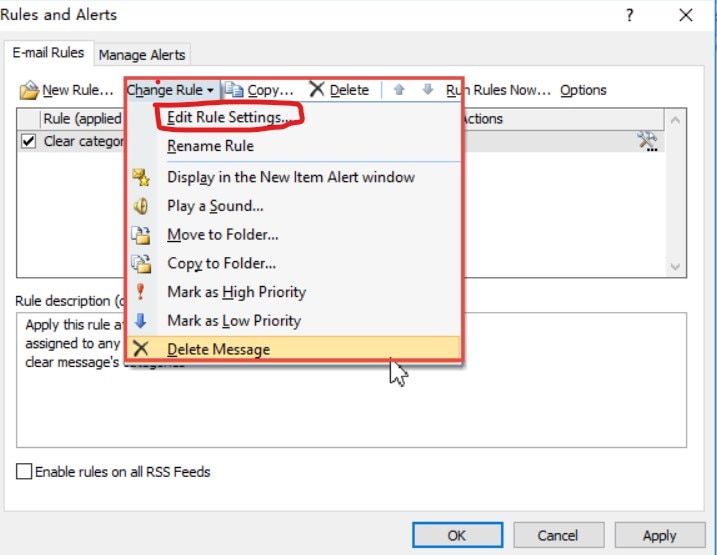Click the New Rule button label

[78, 90]
